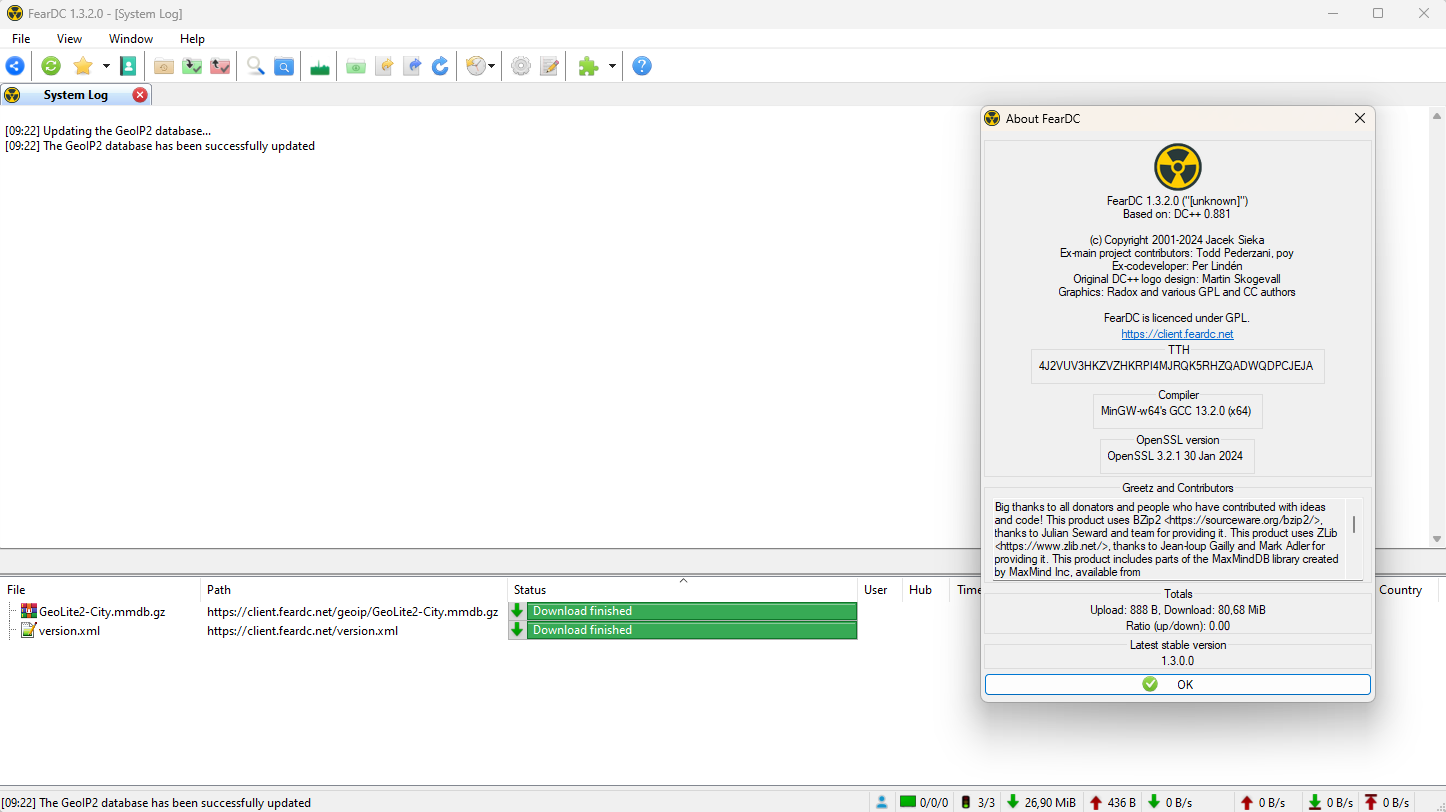Screen dimensions: 1446x812
Task: Click the green download speed 0 B/s entry
Action: (x=1169, y=802)
